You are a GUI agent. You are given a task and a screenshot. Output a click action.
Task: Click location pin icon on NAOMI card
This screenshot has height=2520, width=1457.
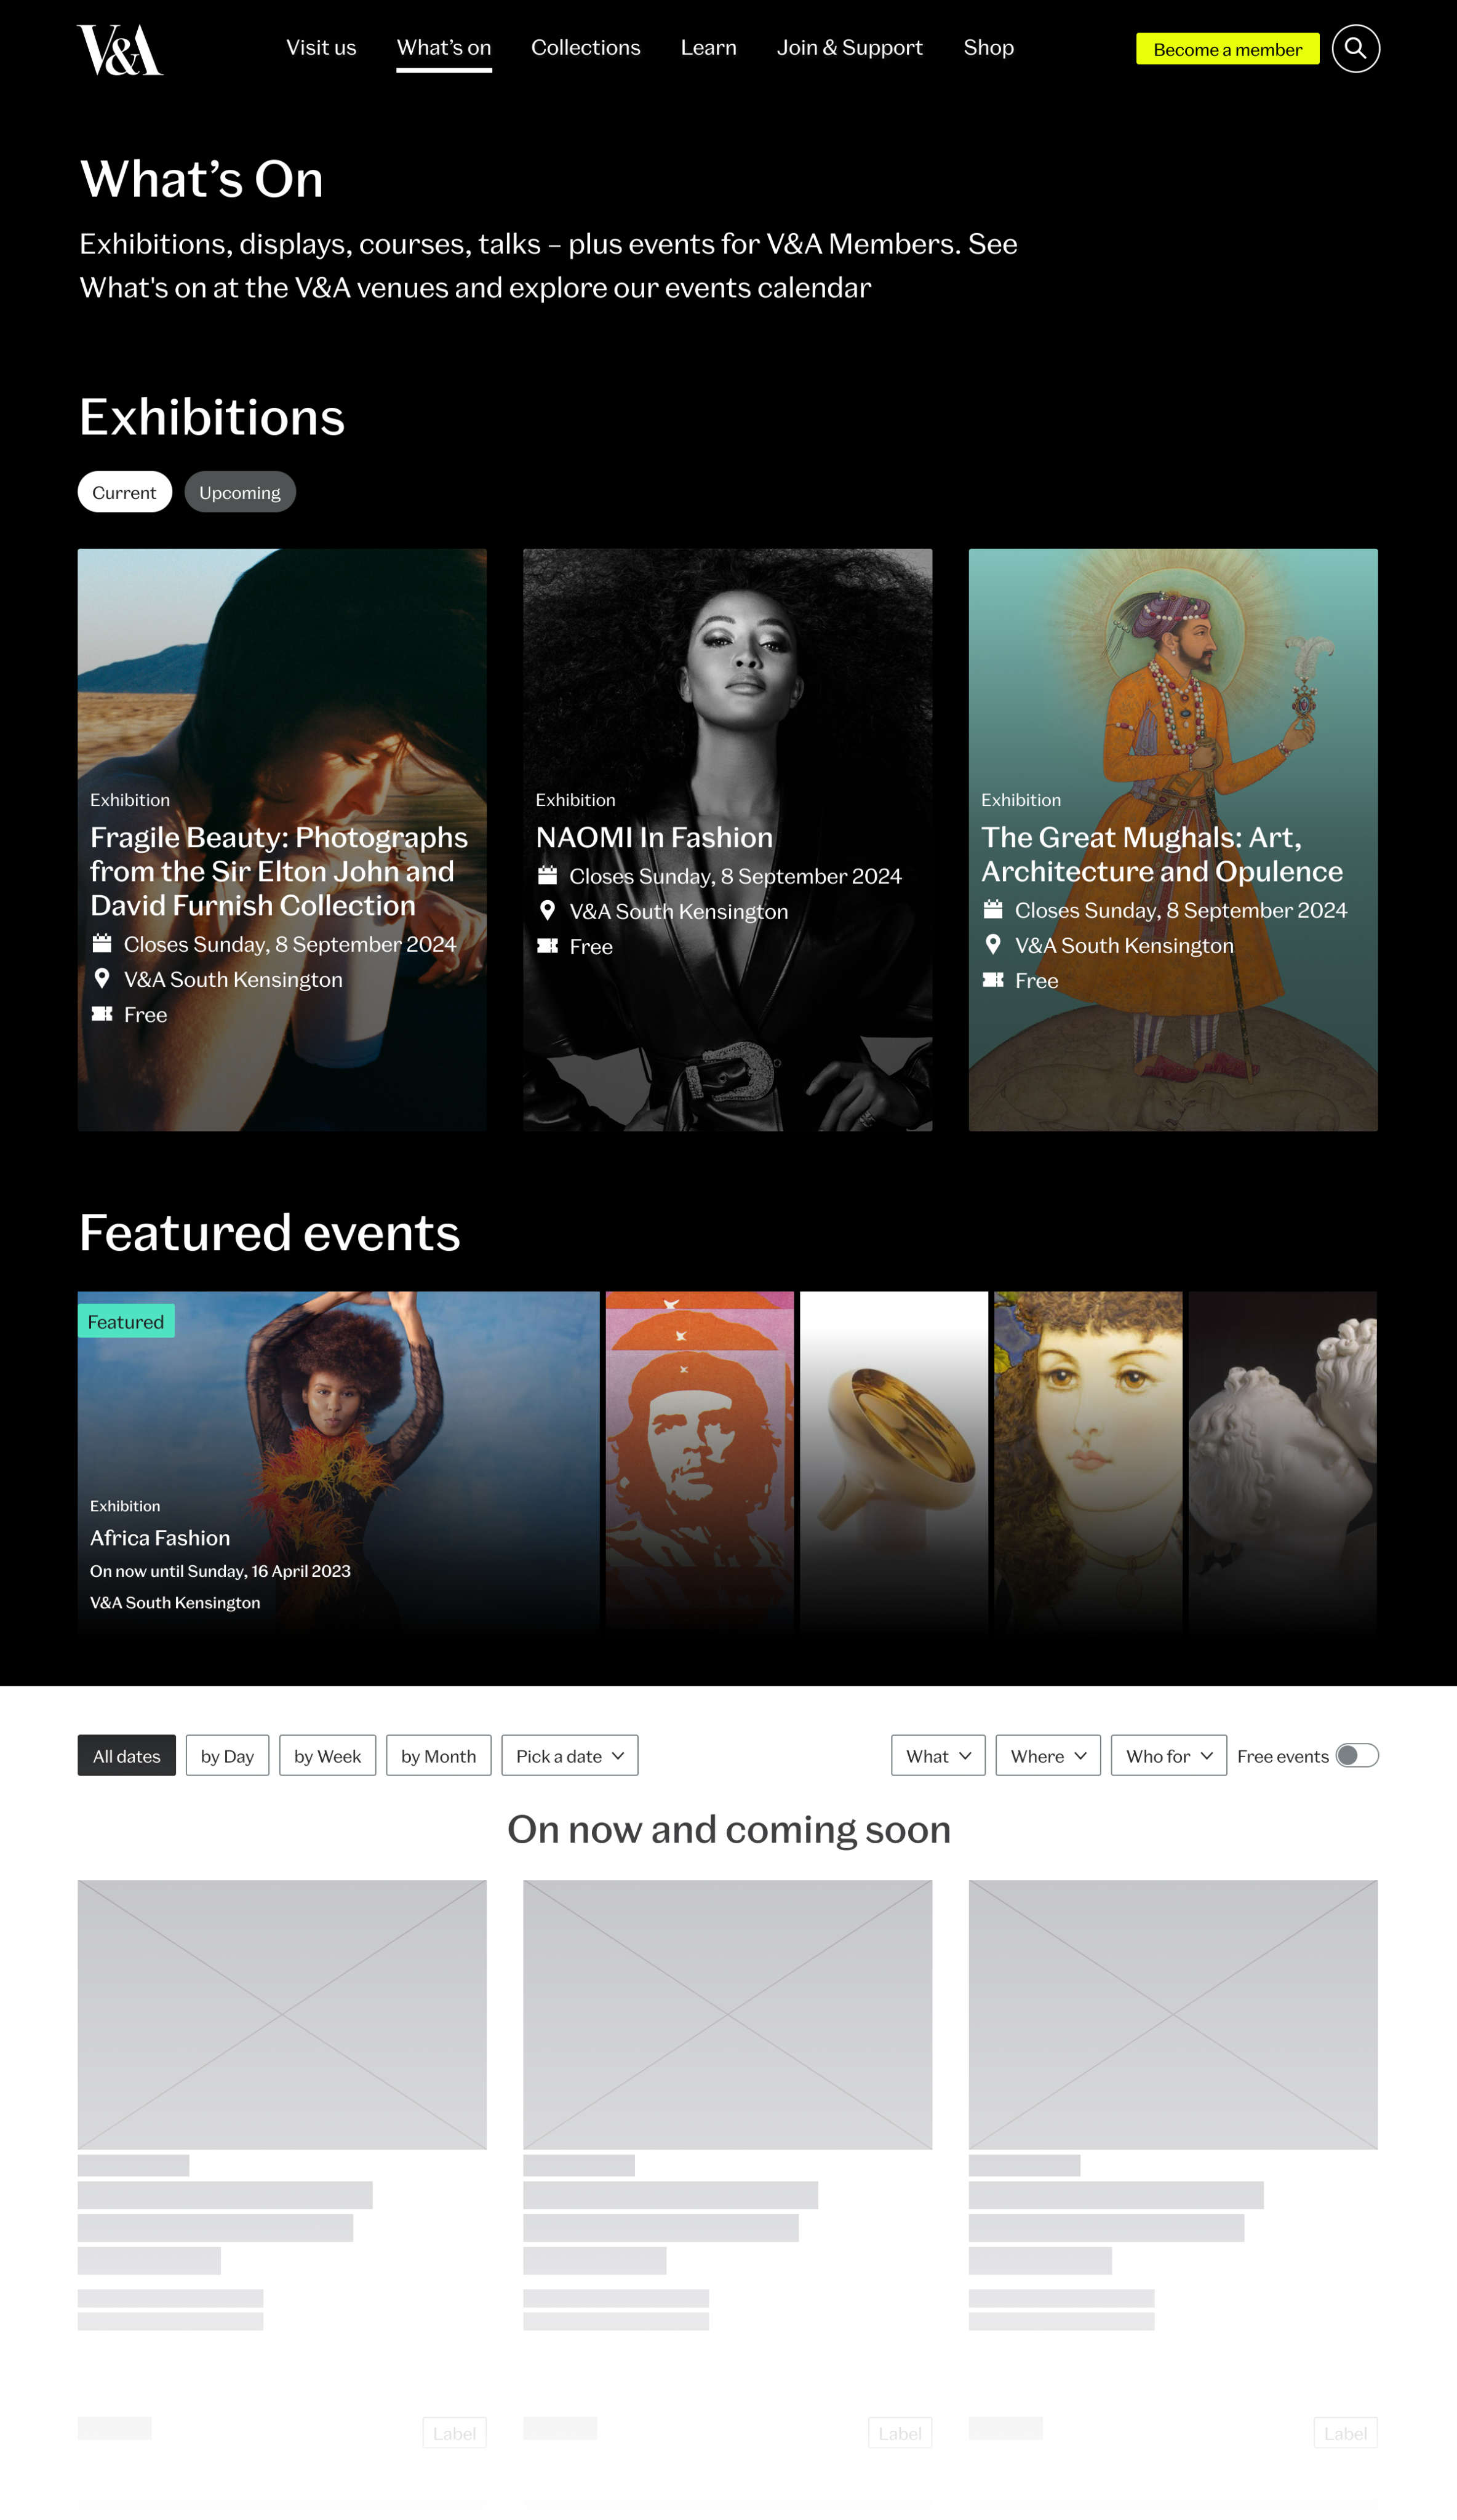tap(547, 910)
